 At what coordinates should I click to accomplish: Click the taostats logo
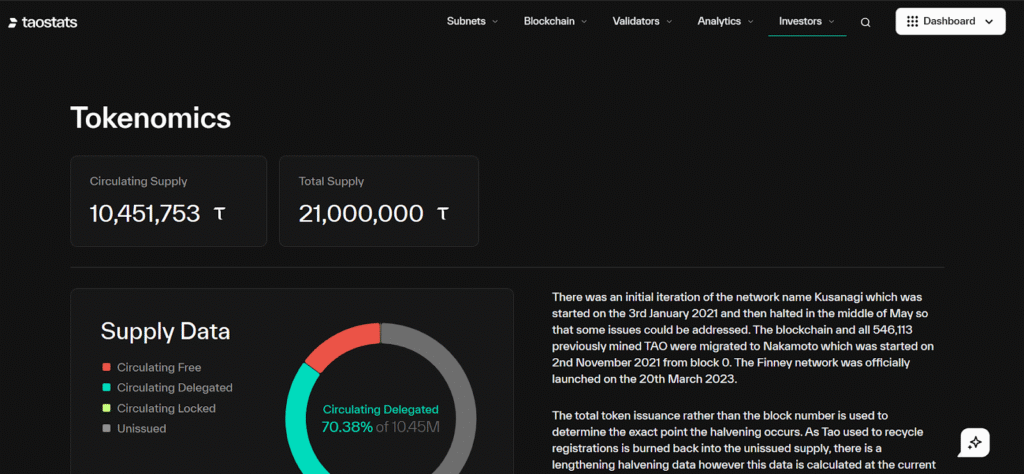click(43, 22)
